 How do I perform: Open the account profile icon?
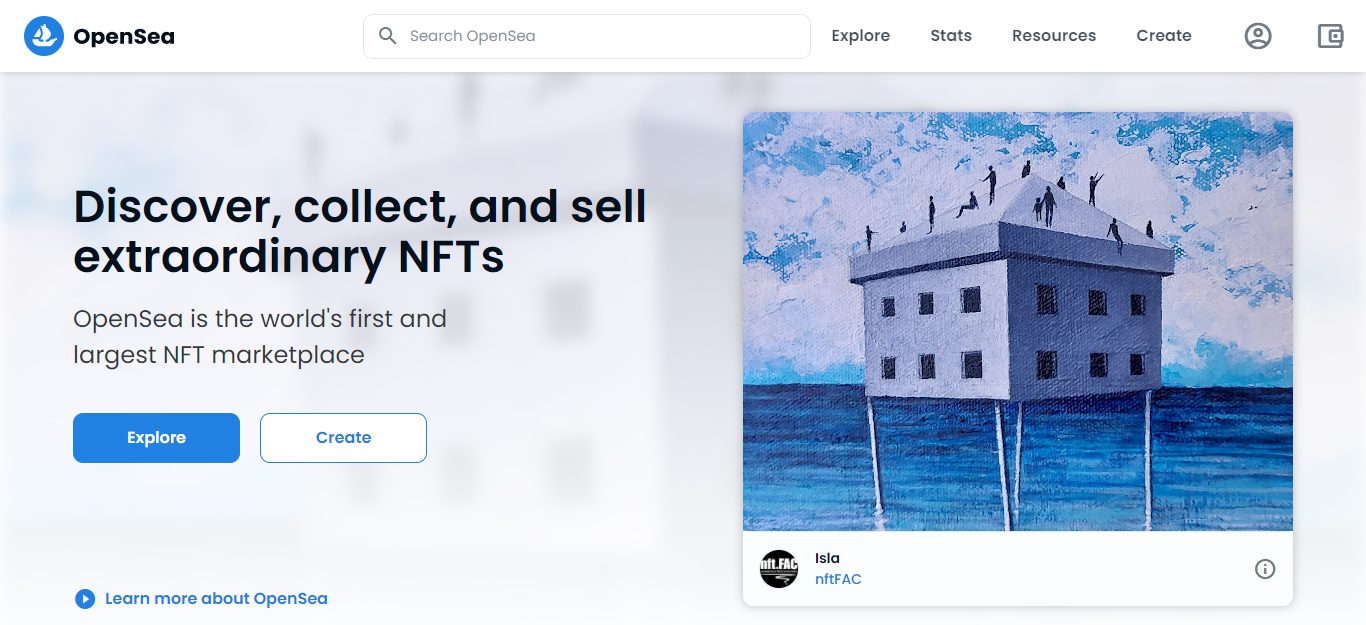(x=1258, y=36)
